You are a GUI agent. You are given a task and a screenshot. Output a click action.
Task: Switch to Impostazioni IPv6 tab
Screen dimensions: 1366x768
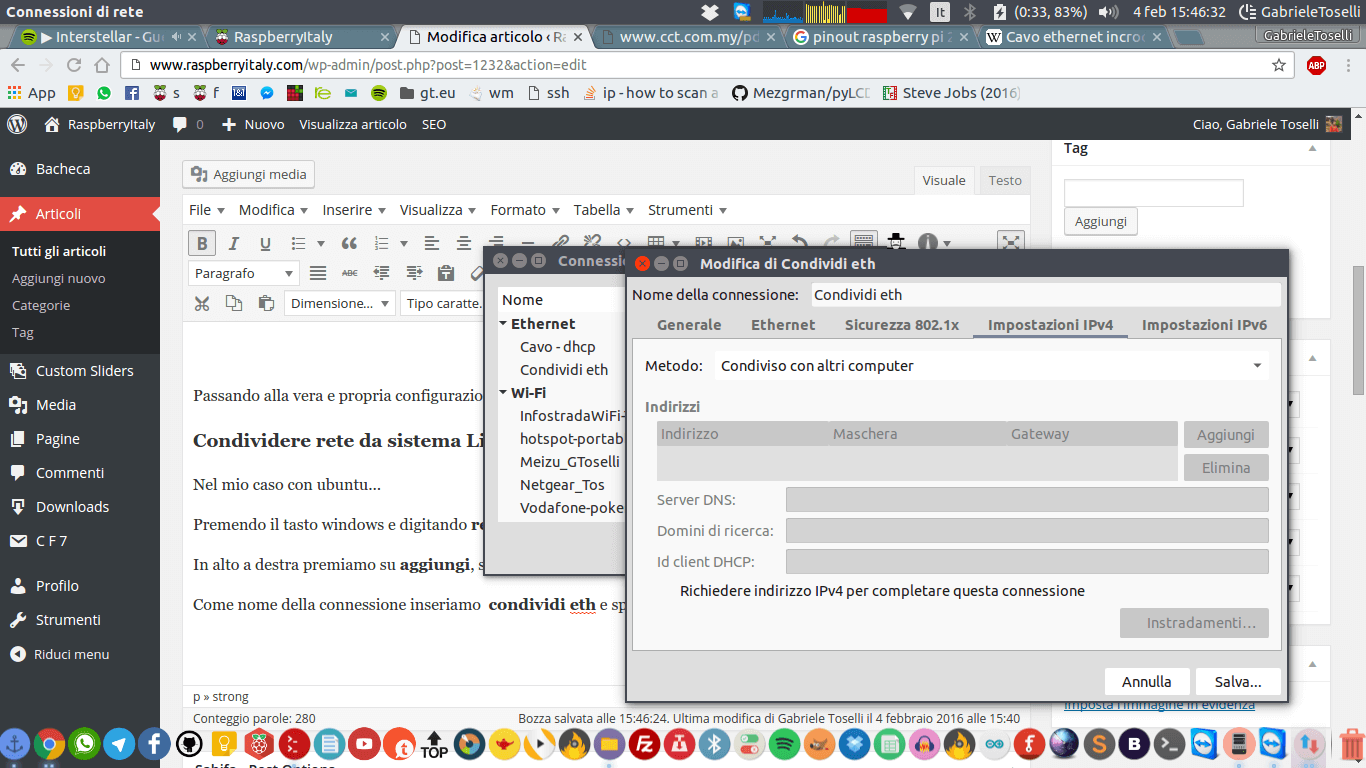click(1204, 325)
